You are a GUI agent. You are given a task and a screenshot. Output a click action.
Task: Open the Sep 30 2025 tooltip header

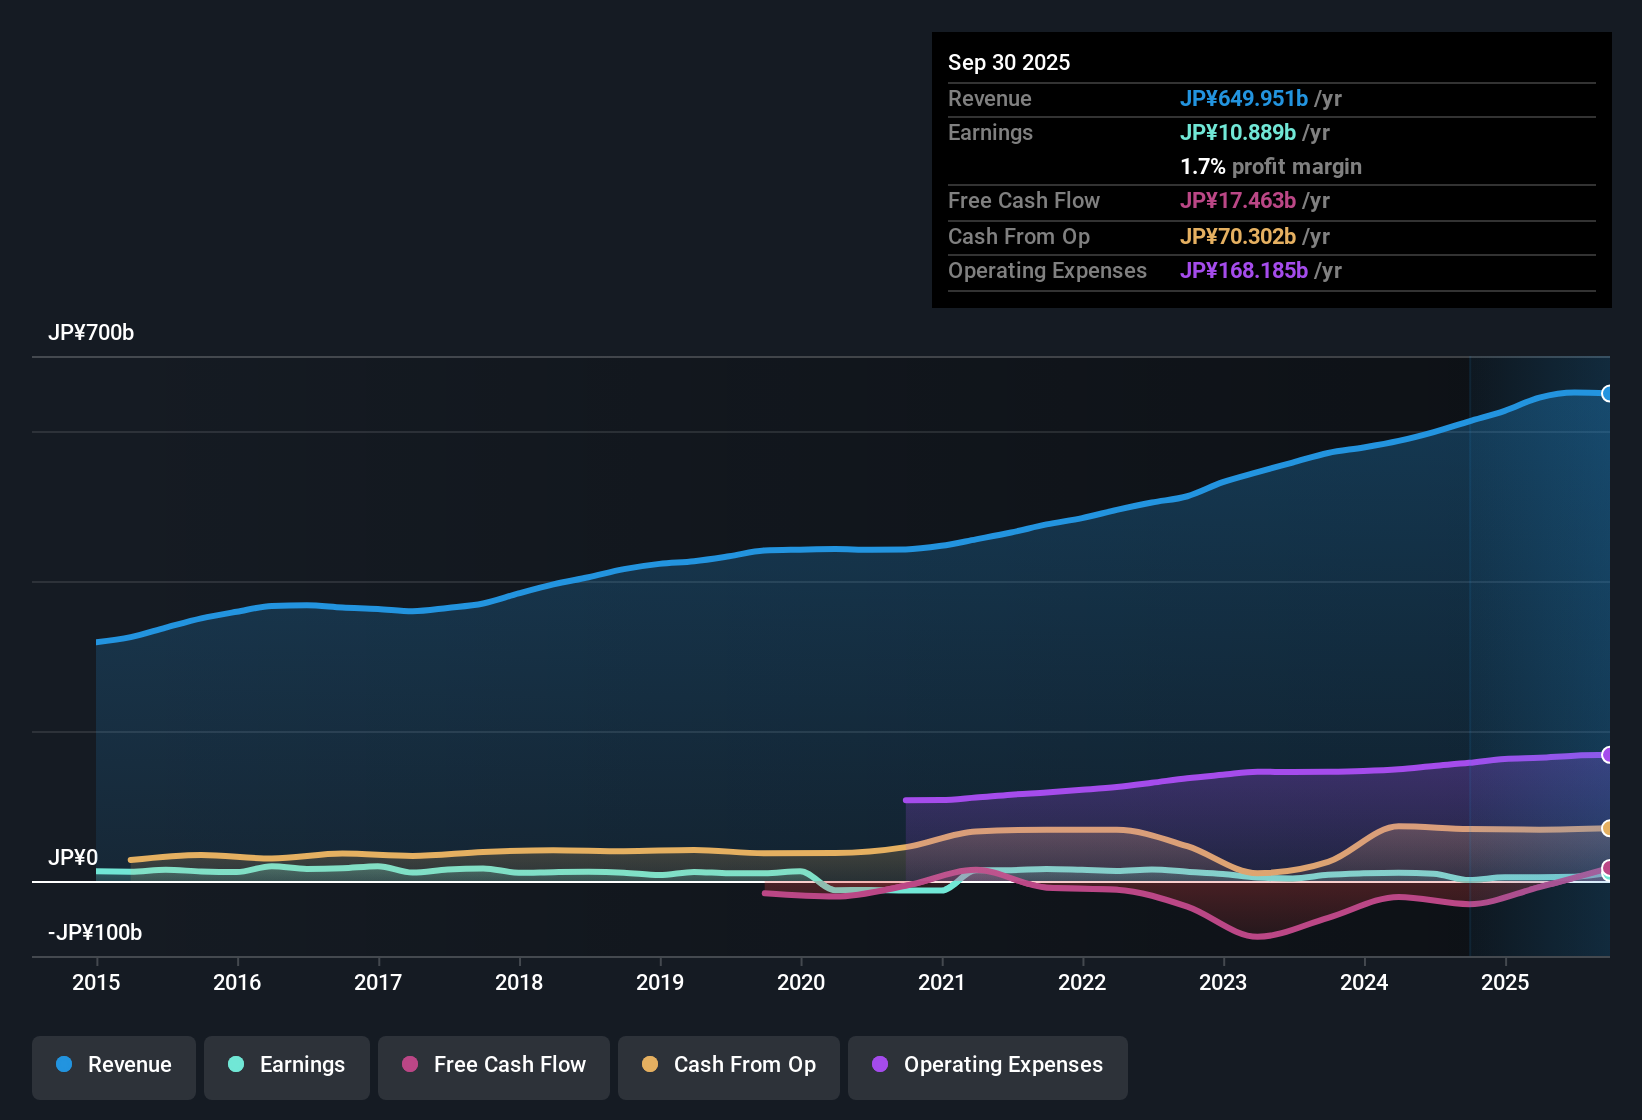click(x=1009, y=62)
